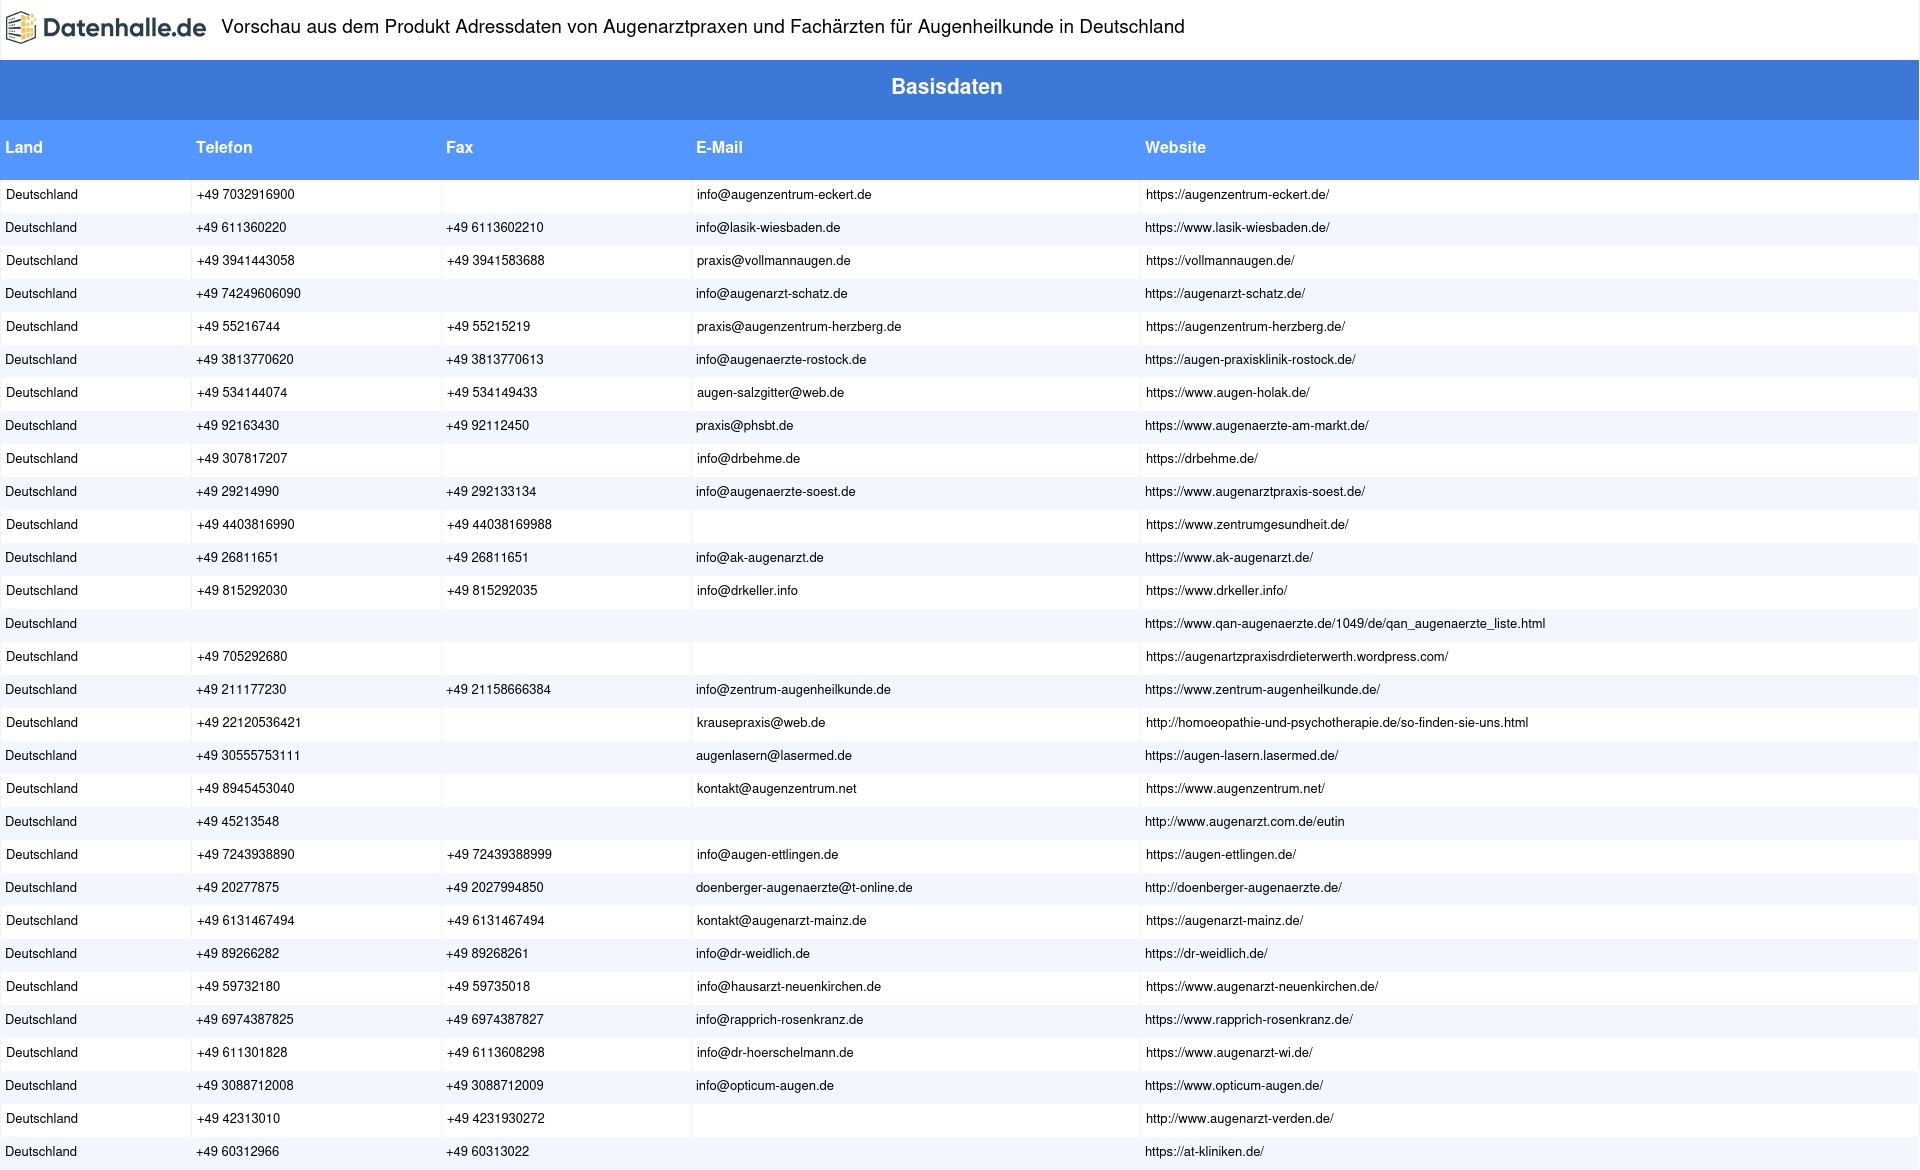
Task: Click email info@augenzentrum-eckert.de
Action: click(784, 195)
